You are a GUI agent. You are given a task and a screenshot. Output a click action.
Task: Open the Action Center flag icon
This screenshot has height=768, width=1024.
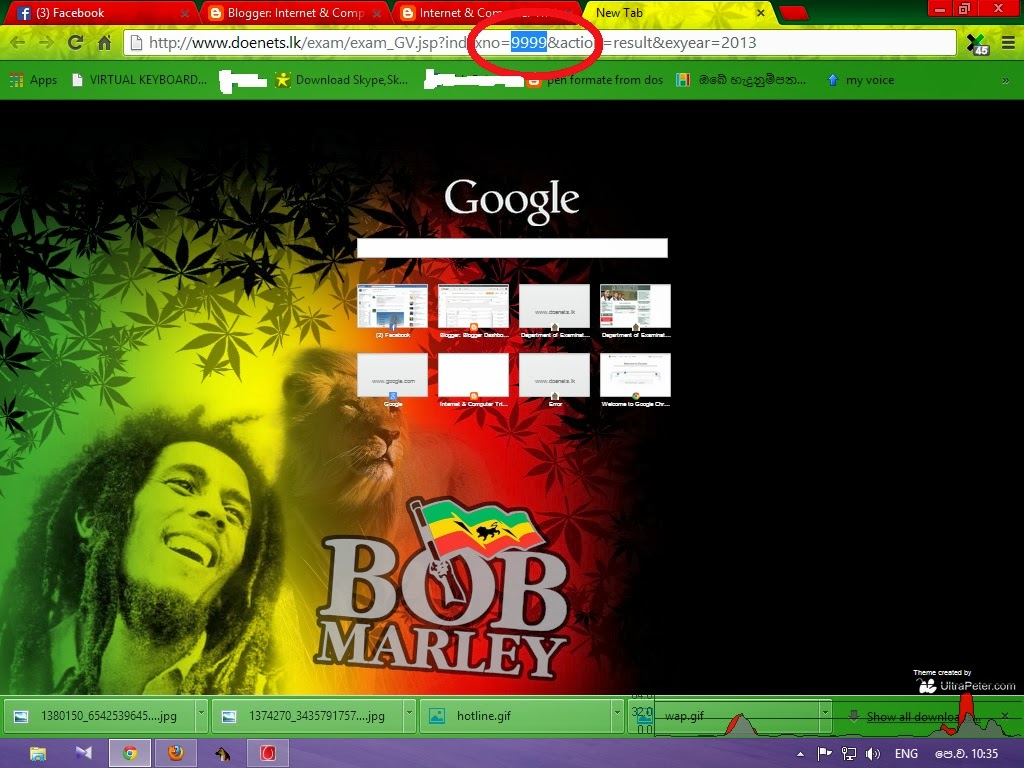click(824, 754)
